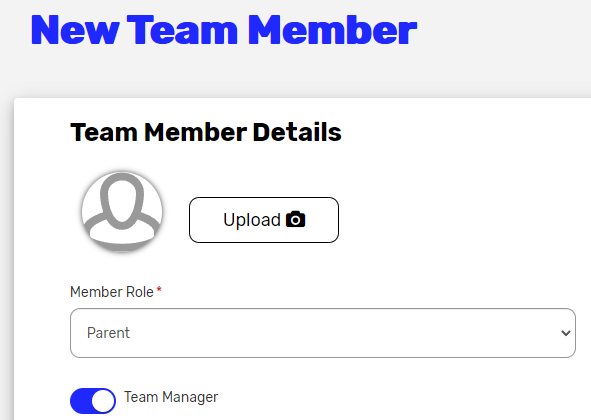Select the Parent value in role field
This screenshot has height=420, width=591.
tap(108, 333)
